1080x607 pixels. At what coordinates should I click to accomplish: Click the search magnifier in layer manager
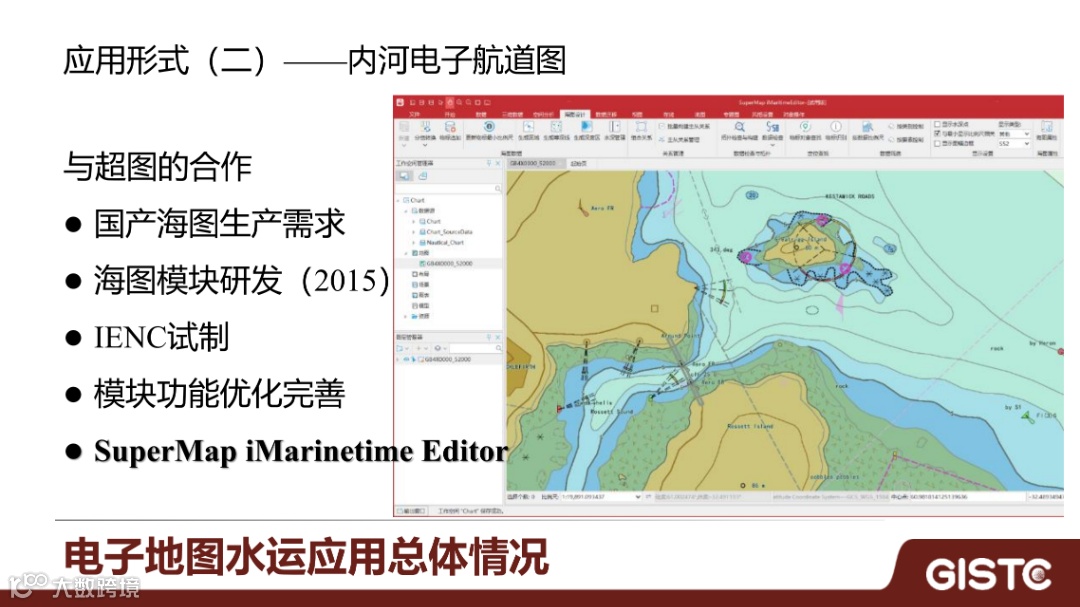coord(498,348)
